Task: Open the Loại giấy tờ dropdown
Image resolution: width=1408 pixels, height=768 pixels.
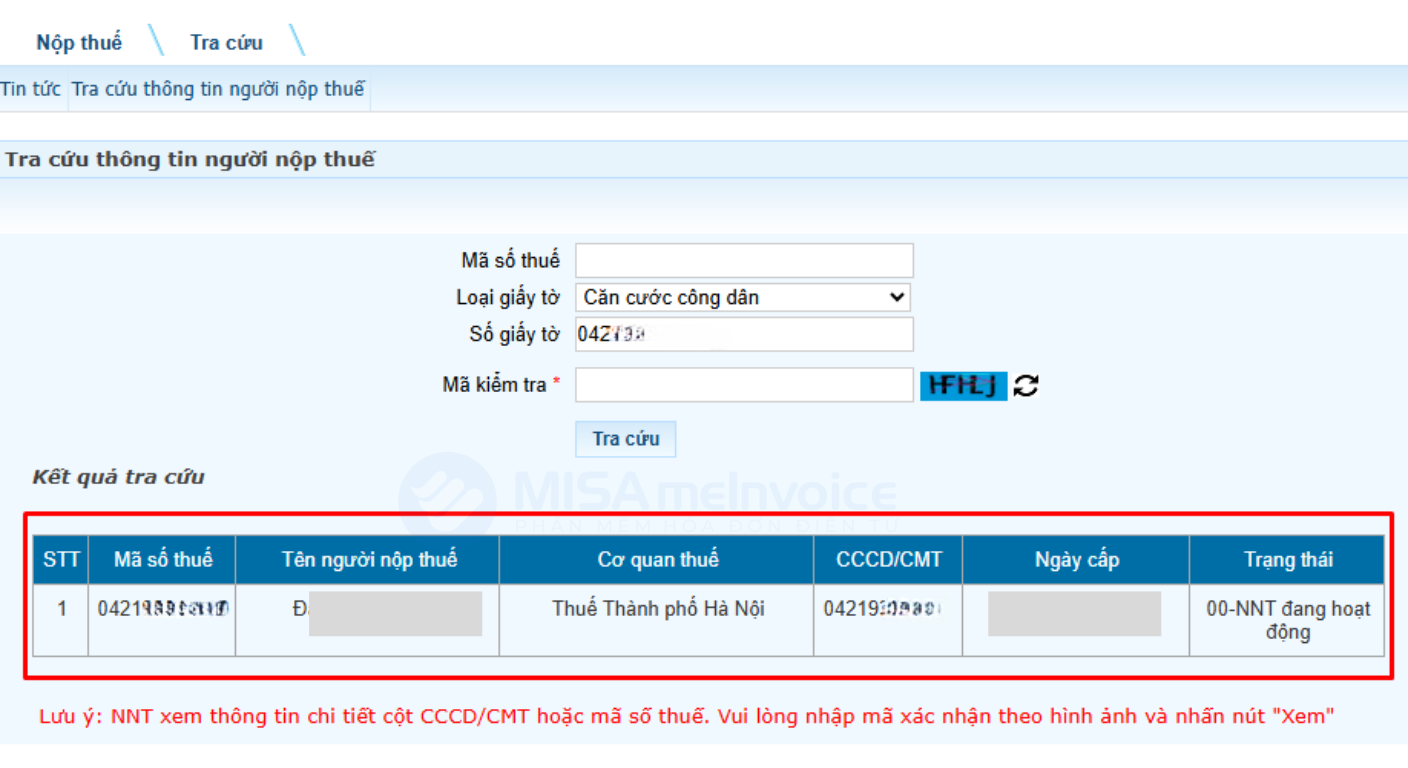Action: click(743, 297)
